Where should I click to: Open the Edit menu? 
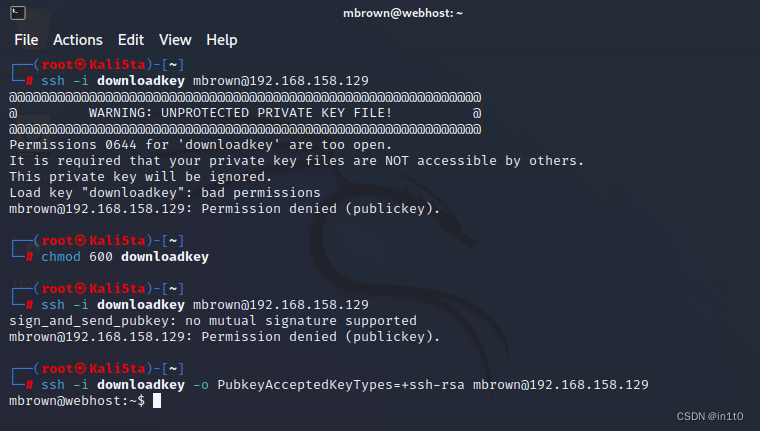(x=131, y=40)
